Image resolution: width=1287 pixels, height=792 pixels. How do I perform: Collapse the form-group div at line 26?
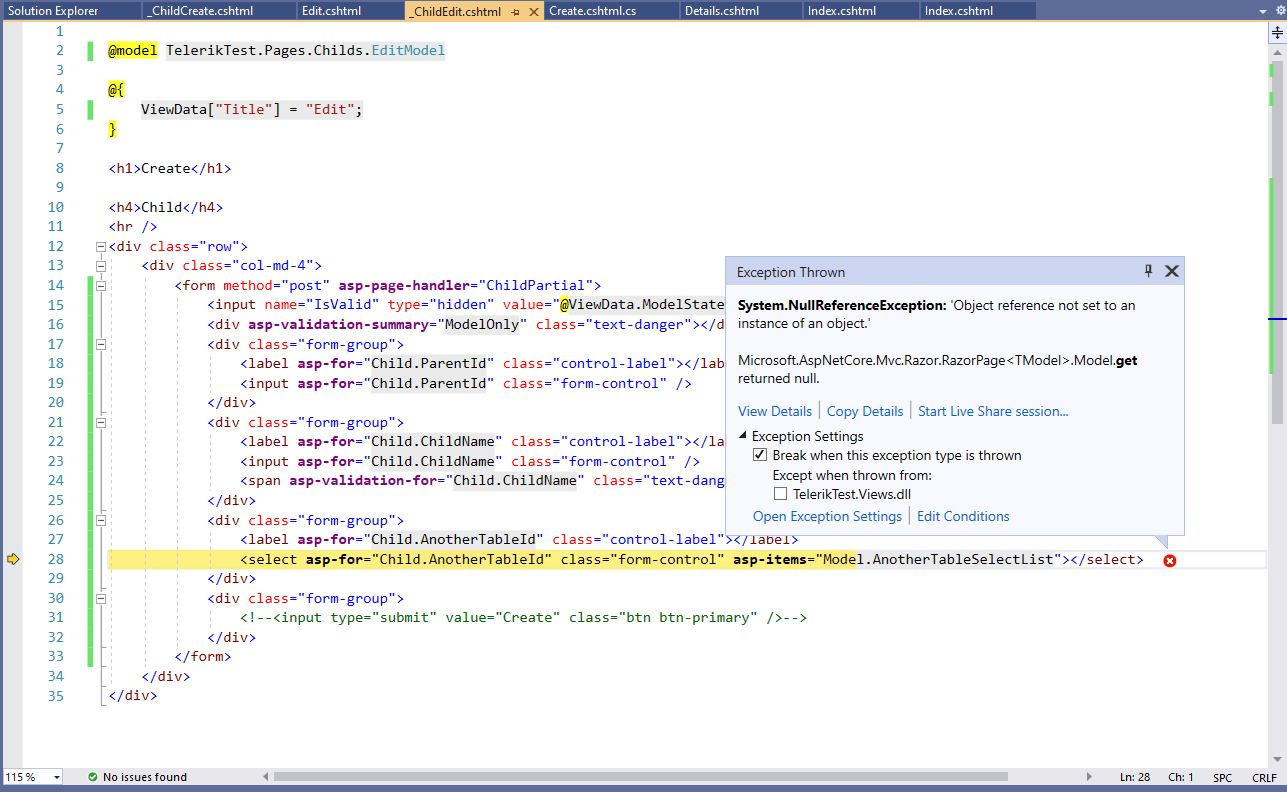pos(101,520)
